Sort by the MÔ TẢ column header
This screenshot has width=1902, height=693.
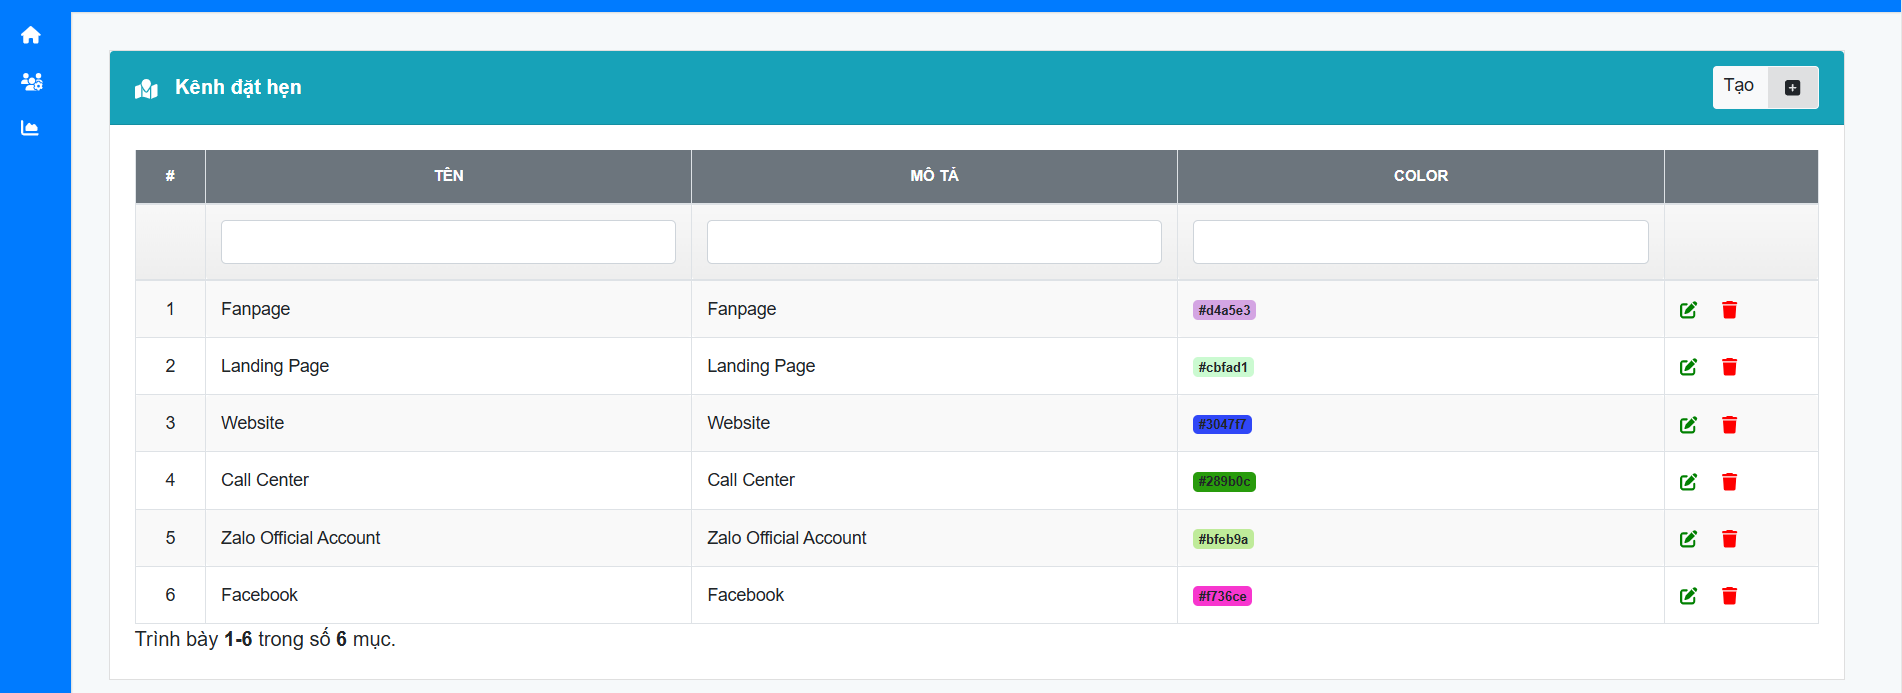(934, 176)
